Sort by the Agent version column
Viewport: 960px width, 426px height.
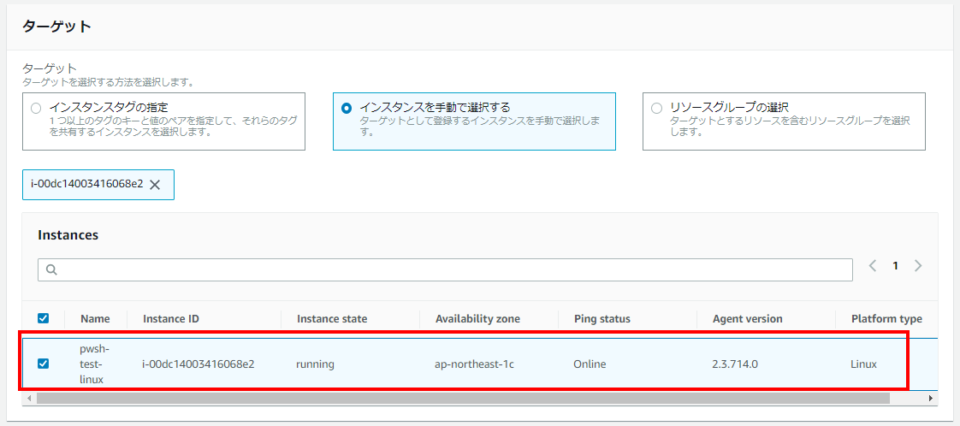[747, 319]
